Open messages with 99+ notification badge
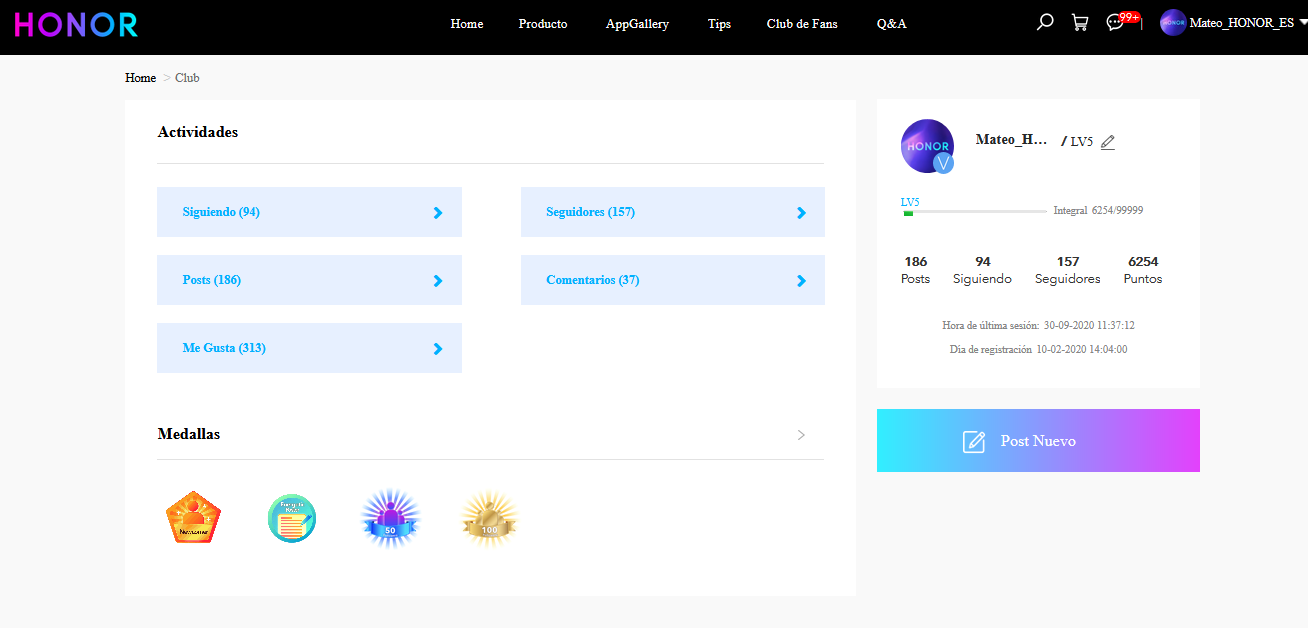Screen dimensions: 1308x628 point(1116,22)
